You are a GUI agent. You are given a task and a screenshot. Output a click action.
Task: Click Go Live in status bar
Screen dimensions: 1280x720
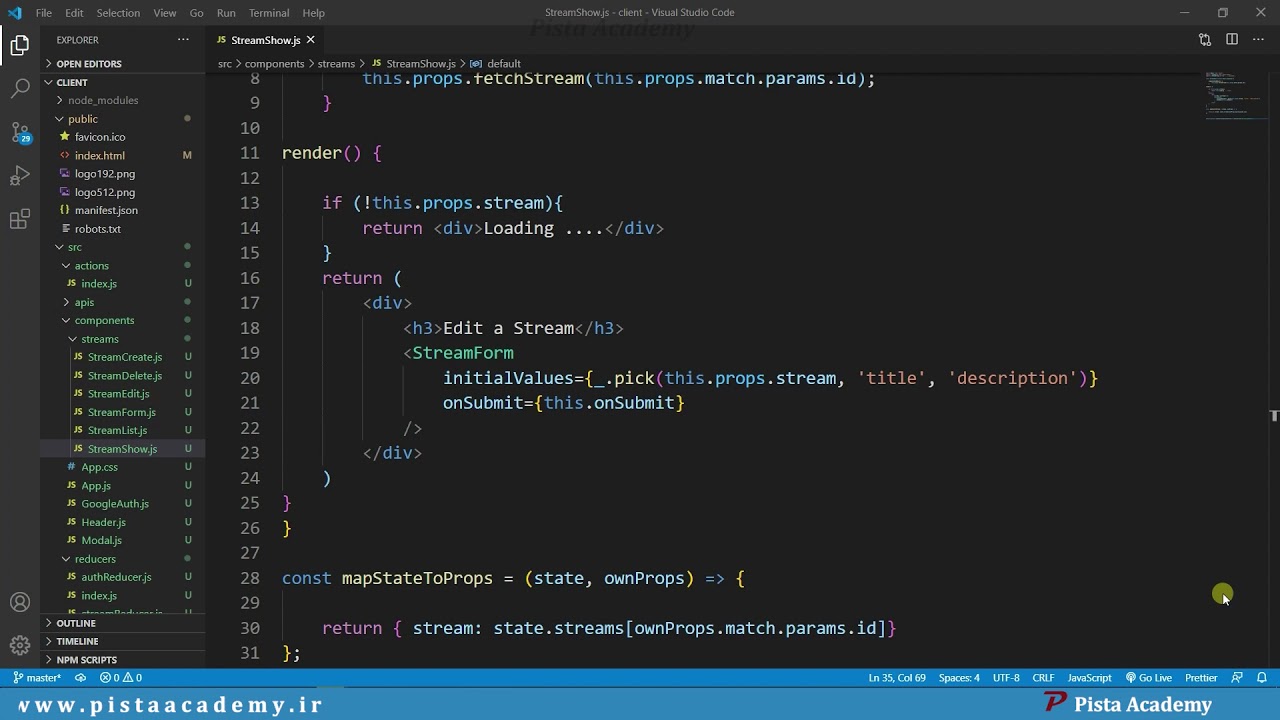[1149, 678]
